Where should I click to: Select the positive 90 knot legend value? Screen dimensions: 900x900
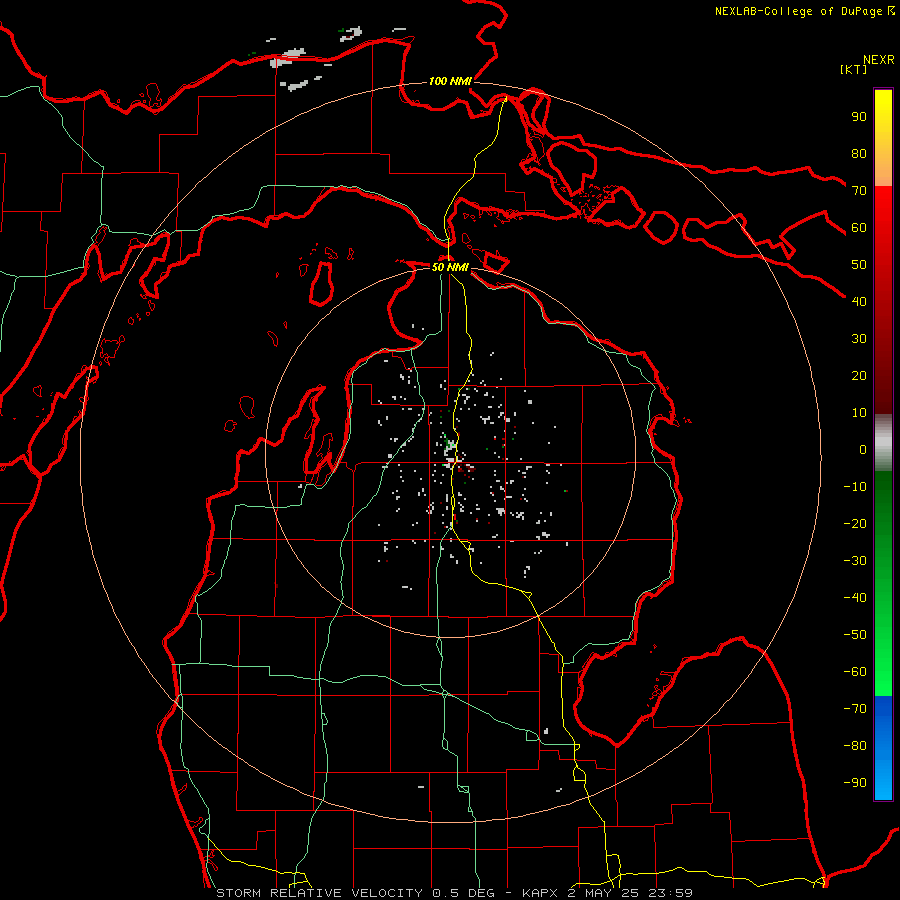coord(859,117)
